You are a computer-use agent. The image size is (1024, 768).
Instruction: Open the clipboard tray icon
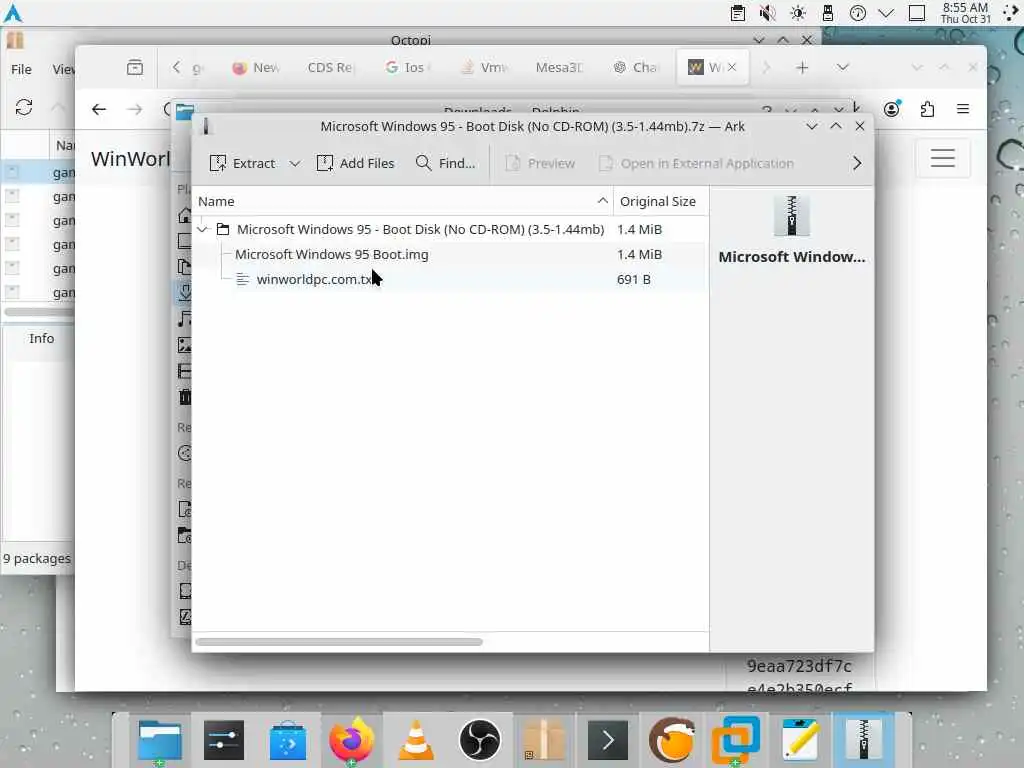click(x=738, y=13)
